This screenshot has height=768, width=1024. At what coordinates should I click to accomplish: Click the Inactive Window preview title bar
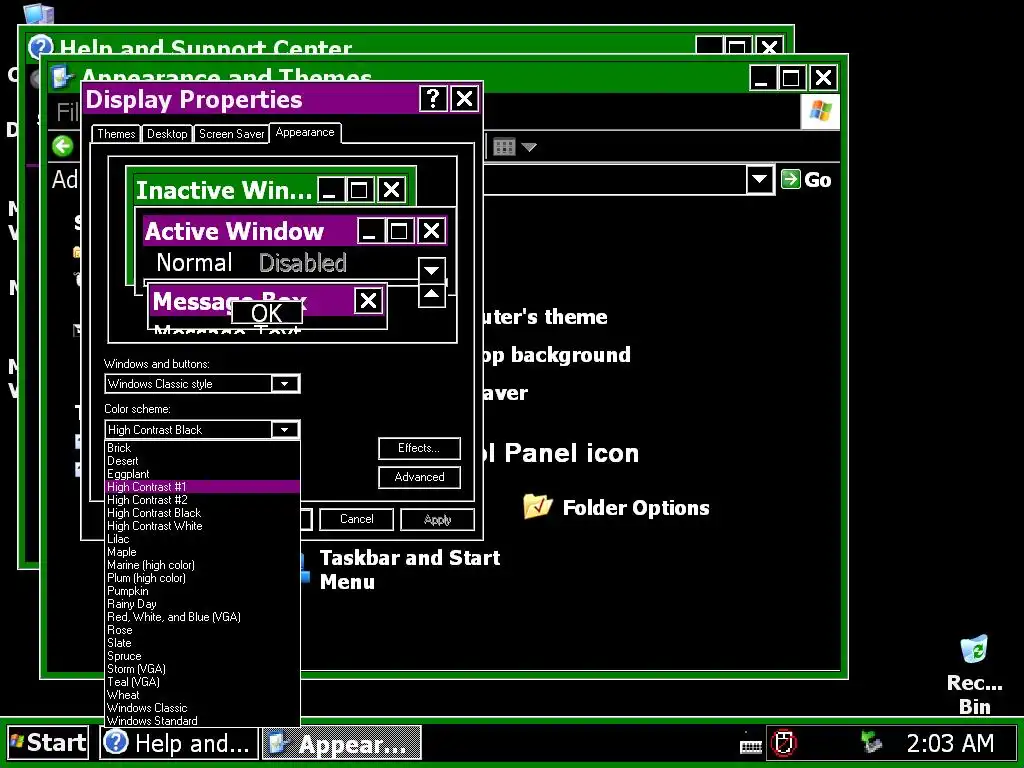[x=271, y=190]
